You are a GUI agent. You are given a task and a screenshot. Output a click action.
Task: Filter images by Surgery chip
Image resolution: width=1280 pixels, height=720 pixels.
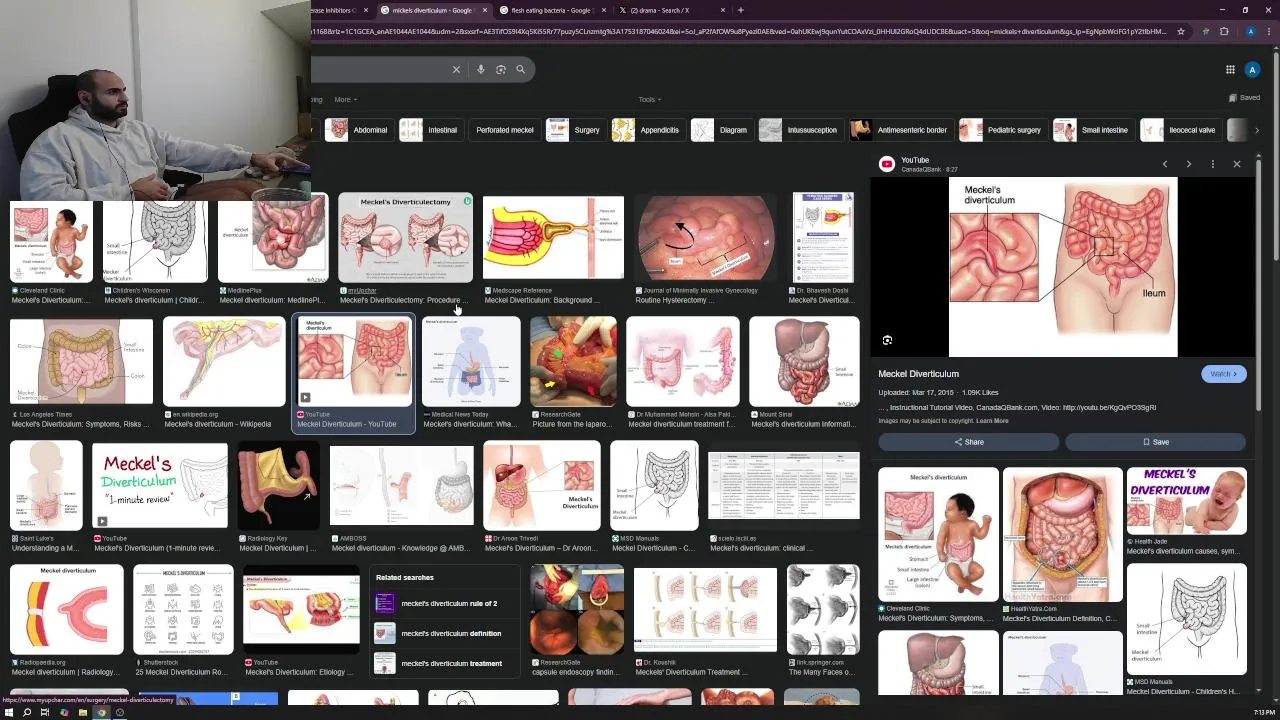pyautogui.click(x=575, y=130)
